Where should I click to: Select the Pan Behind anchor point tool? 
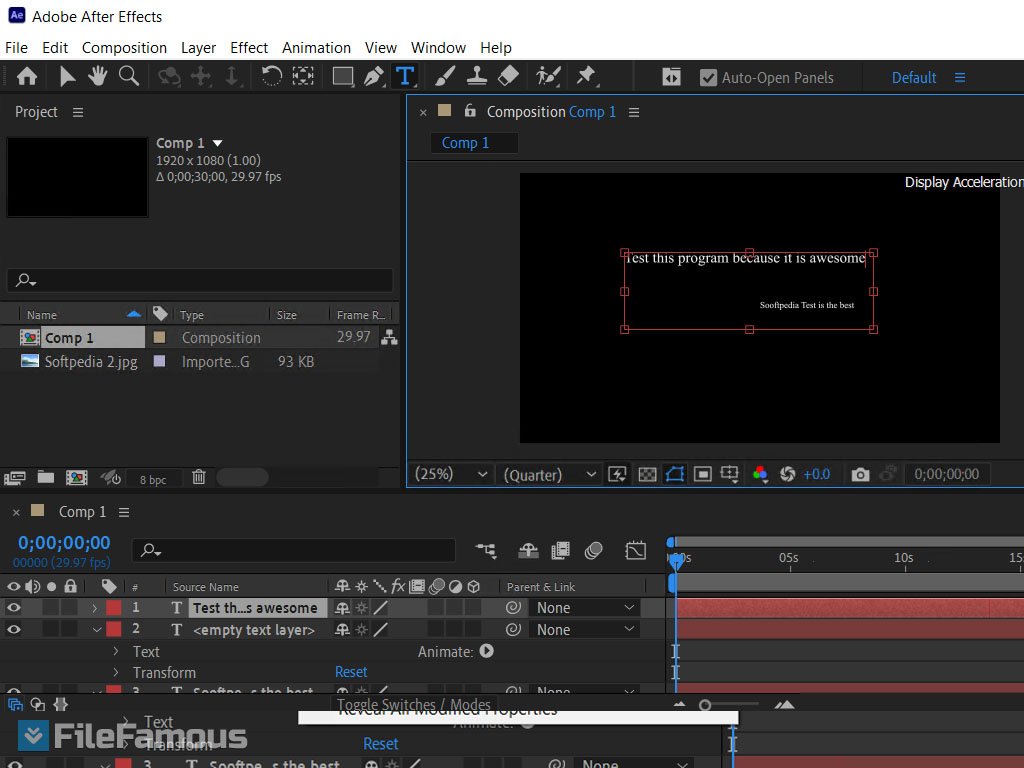[303, 76]
